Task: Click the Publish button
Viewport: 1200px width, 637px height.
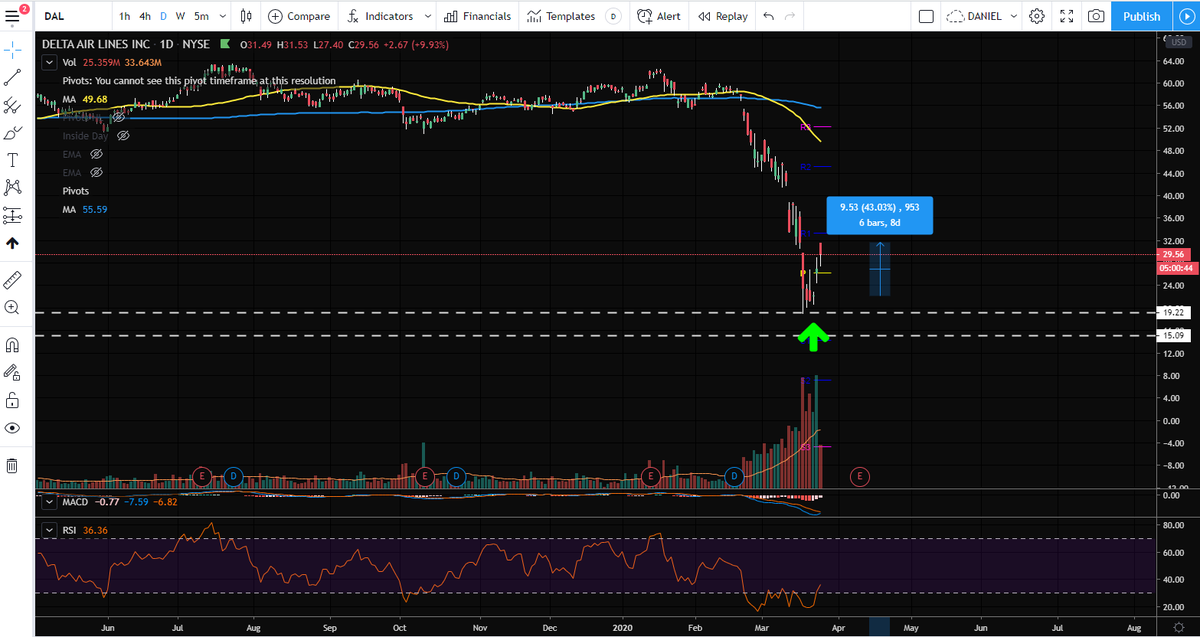Action: click(1141, 16)
